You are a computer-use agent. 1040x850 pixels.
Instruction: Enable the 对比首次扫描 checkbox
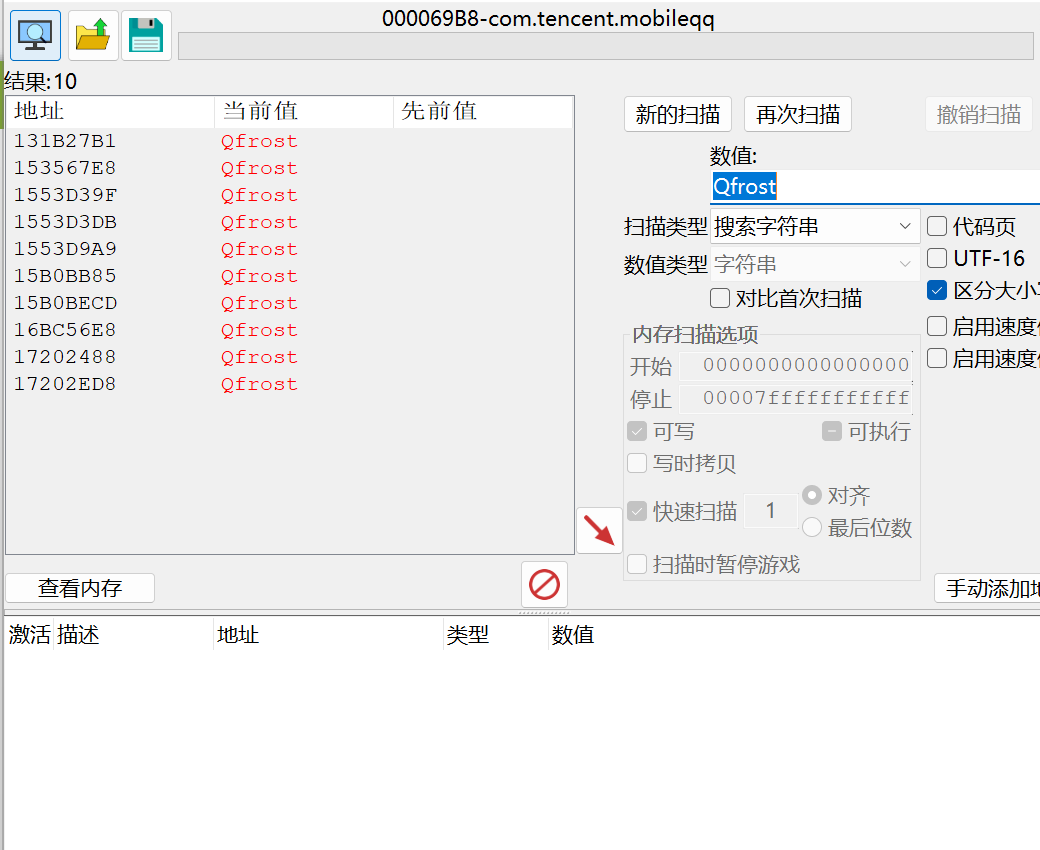click(x=720, y=298)
